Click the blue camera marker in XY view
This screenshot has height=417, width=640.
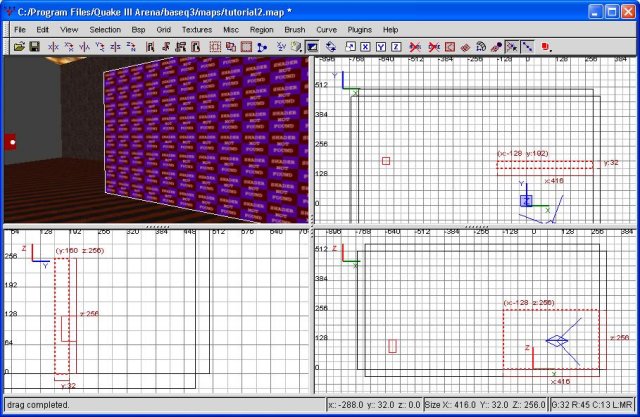click(526, 201)
